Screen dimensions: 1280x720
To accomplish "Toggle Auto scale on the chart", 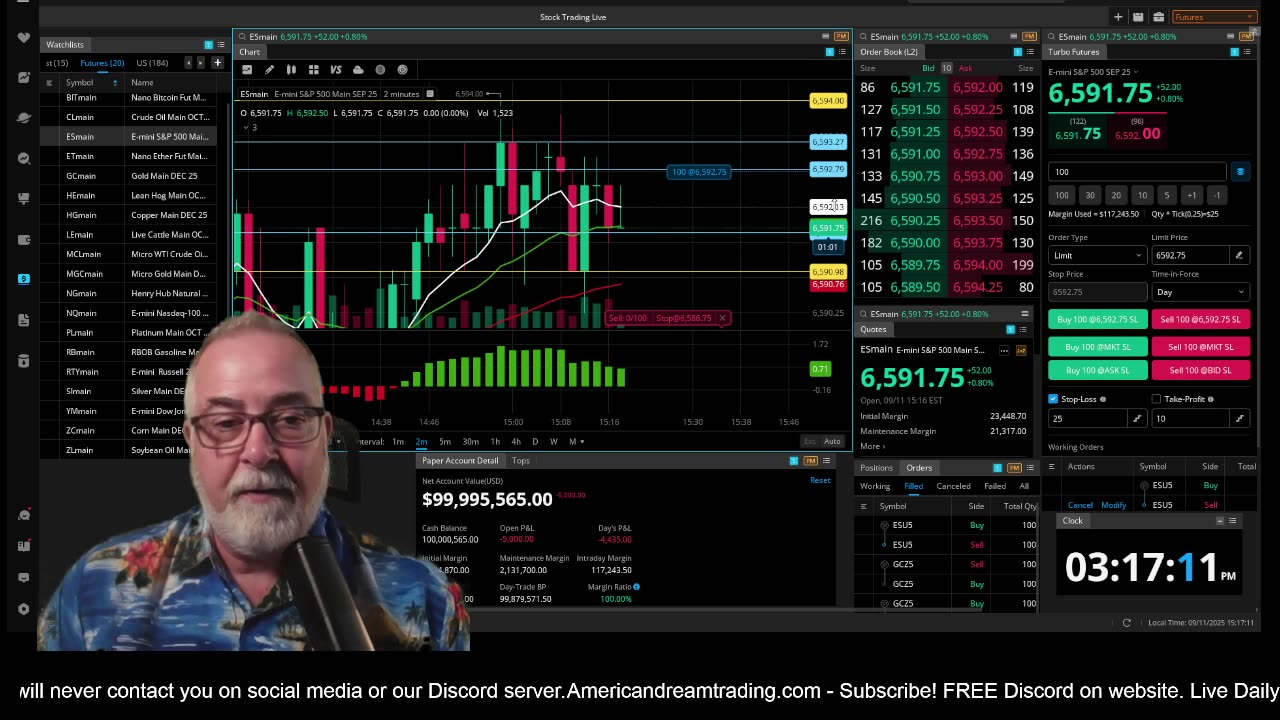I will coord(832,442).
